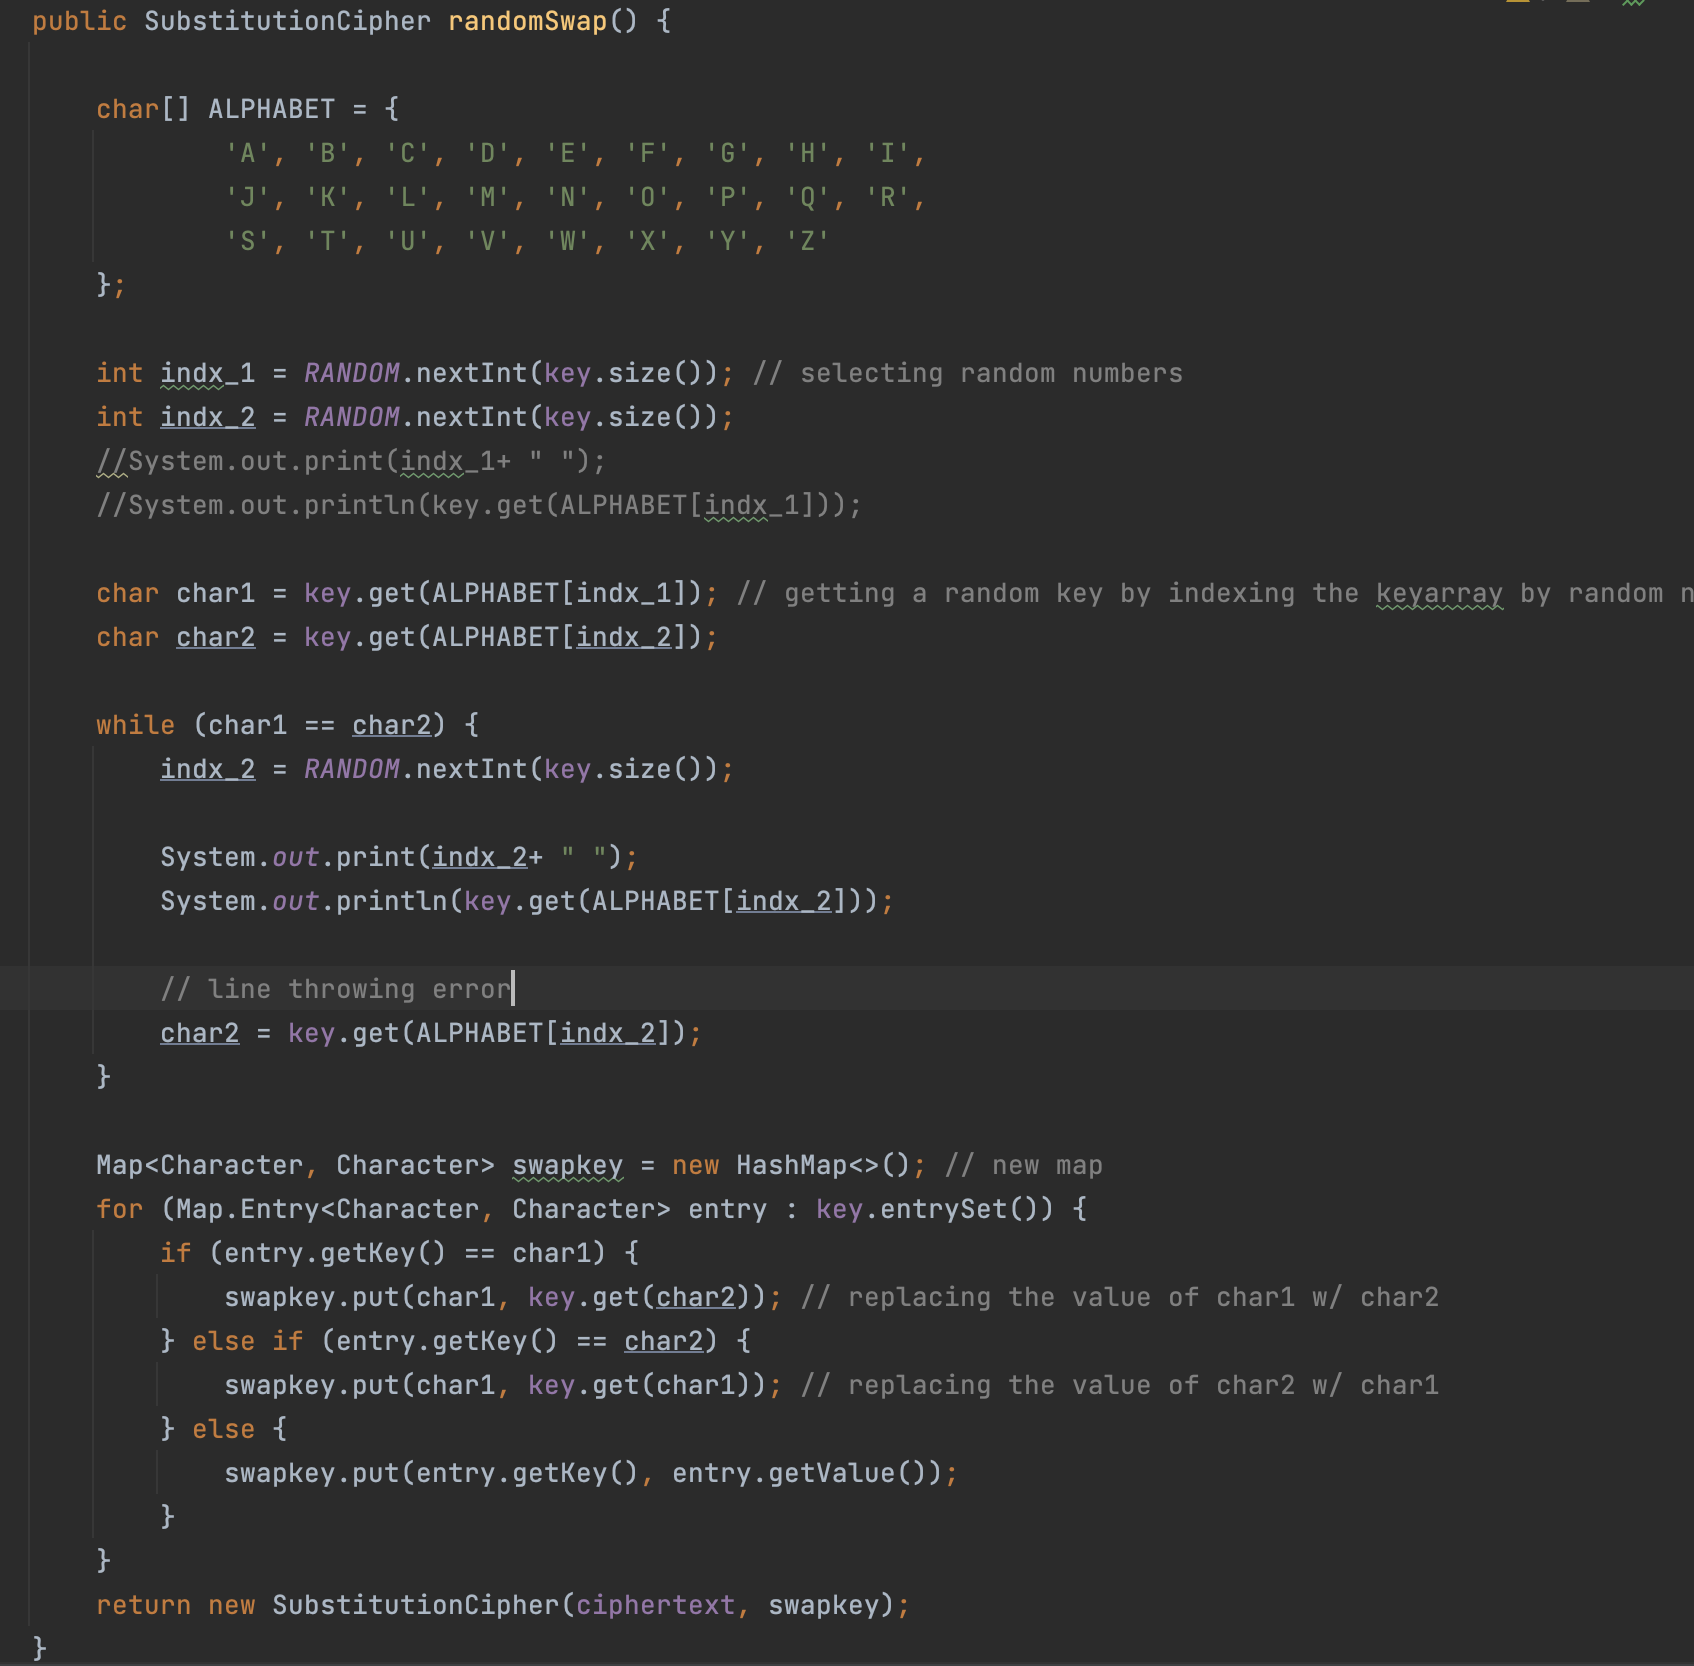The width and height of the screenshot is (1694, 1666).
Task: Click the randomSwap method name
Action: [527, 21]
